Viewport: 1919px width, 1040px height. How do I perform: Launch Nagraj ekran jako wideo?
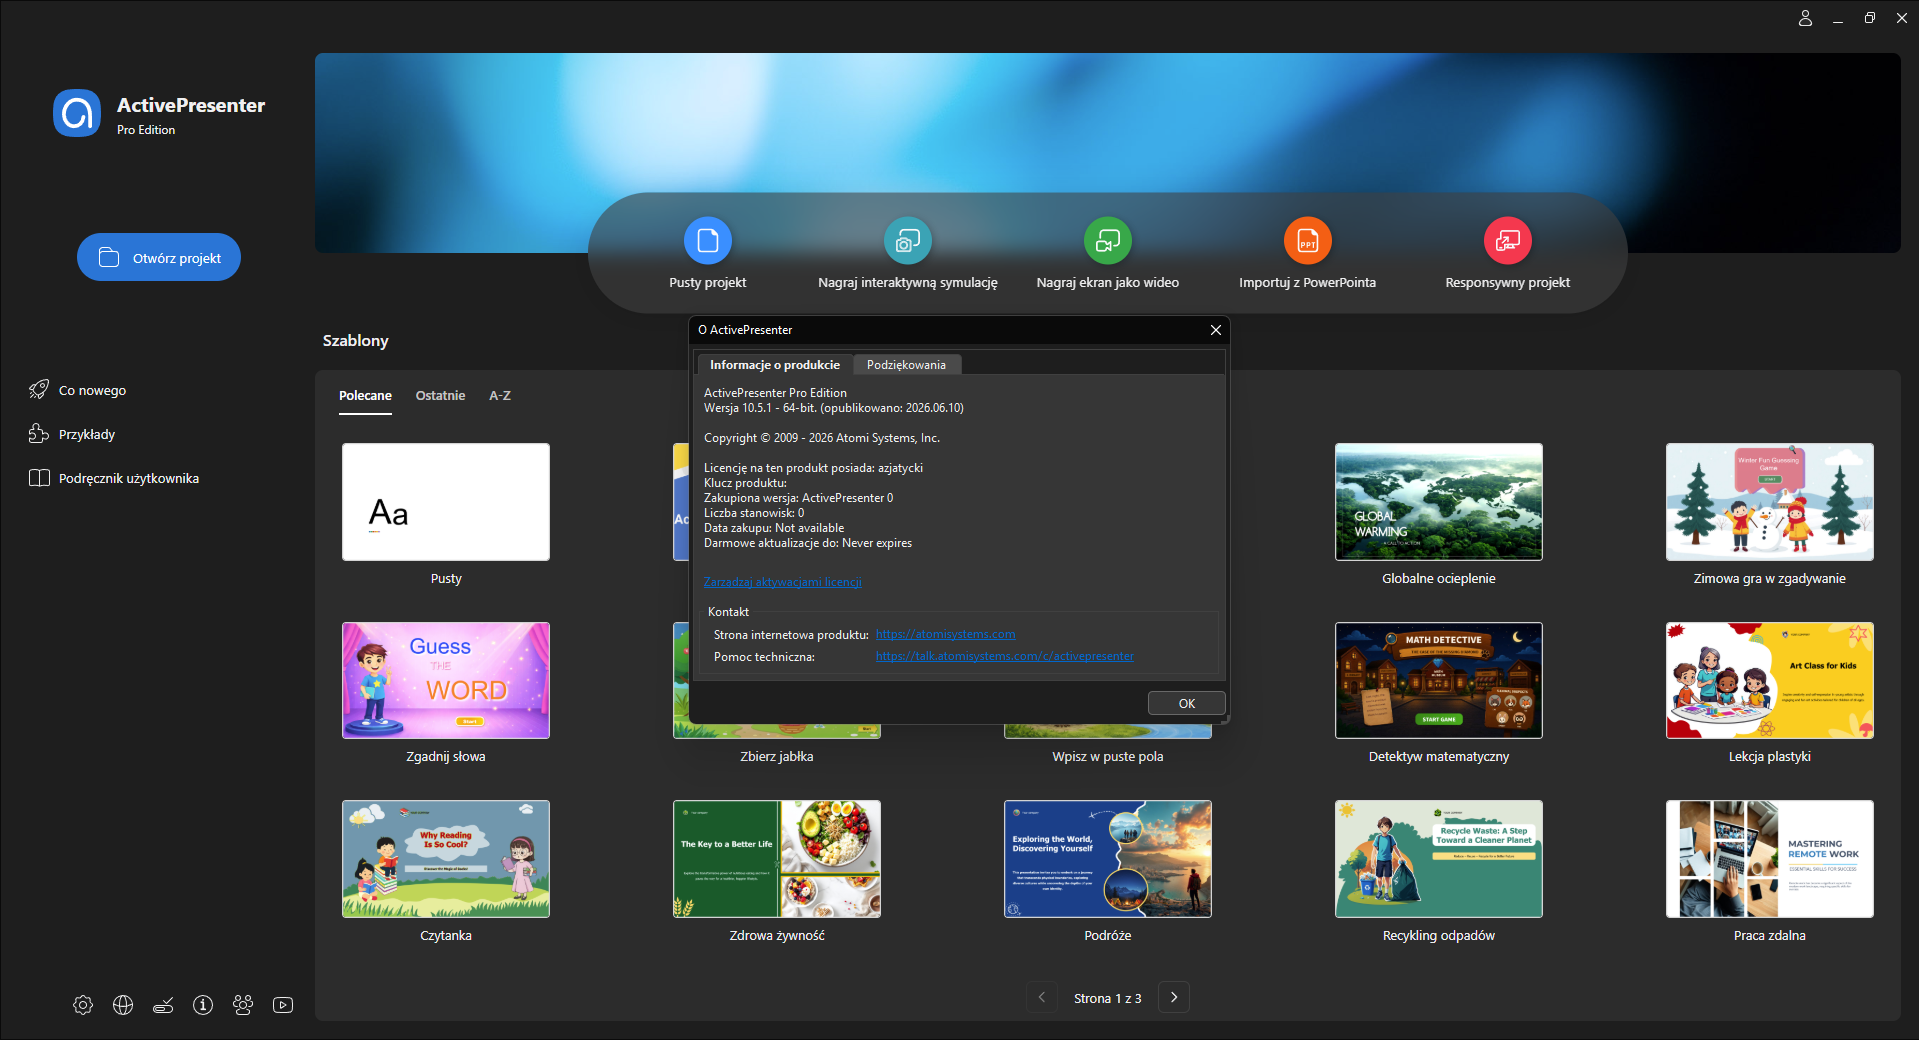tap(1108, 241)
